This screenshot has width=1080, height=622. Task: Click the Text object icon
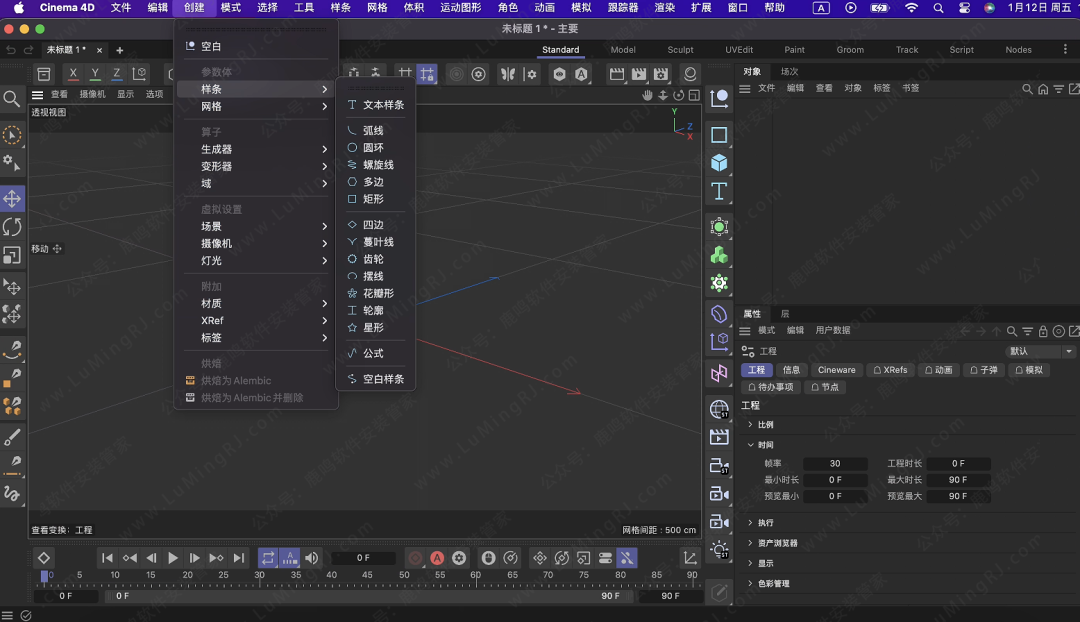[719, 191]
